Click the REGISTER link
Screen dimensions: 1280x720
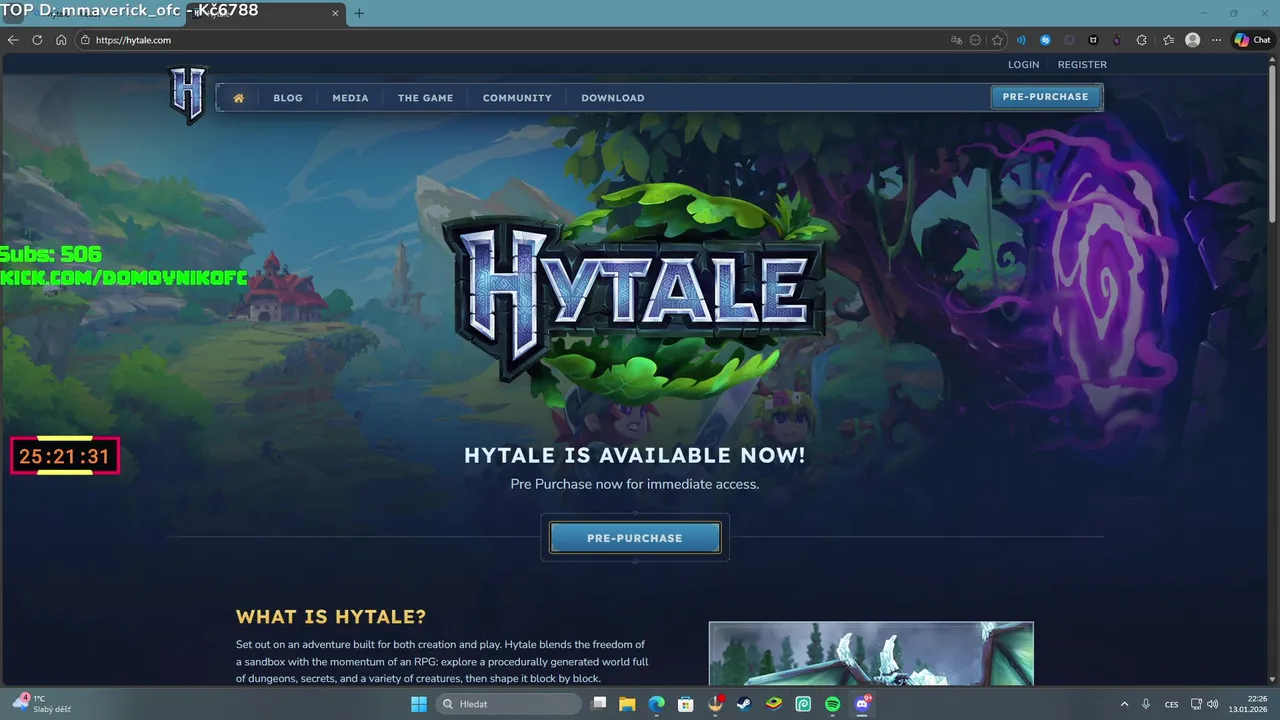point(1082,65)
